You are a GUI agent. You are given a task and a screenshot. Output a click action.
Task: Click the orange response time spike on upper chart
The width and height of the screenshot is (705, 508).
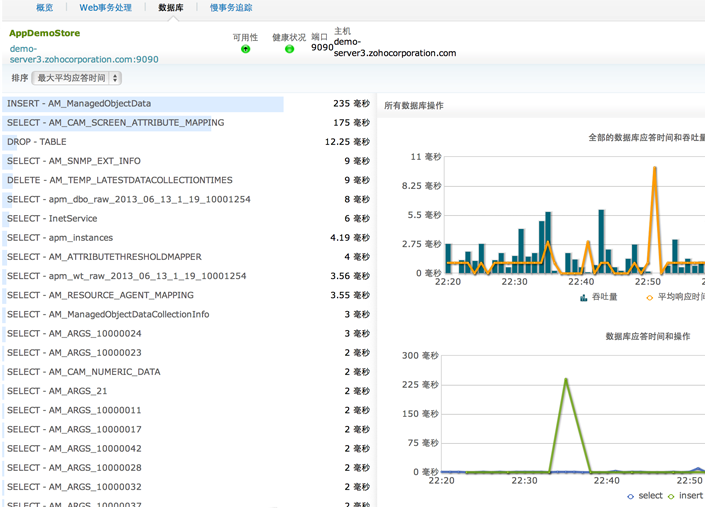pos(655,168)
